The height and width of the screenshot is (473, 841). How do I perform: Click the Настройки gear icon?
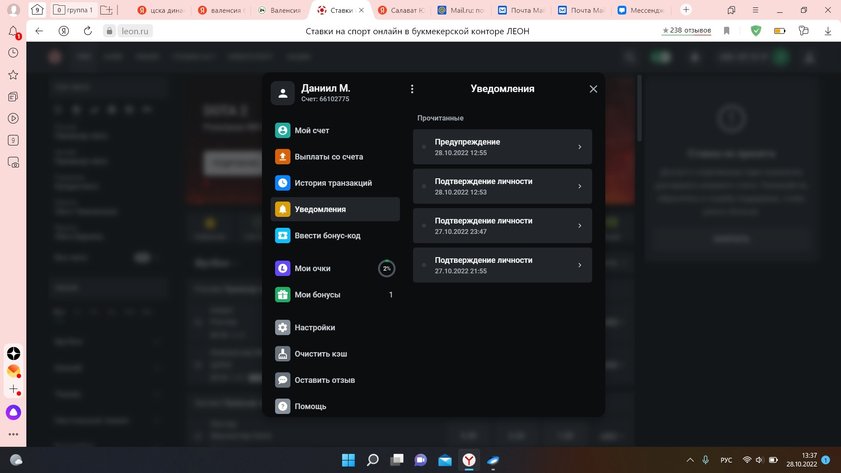tap(283, 327)
